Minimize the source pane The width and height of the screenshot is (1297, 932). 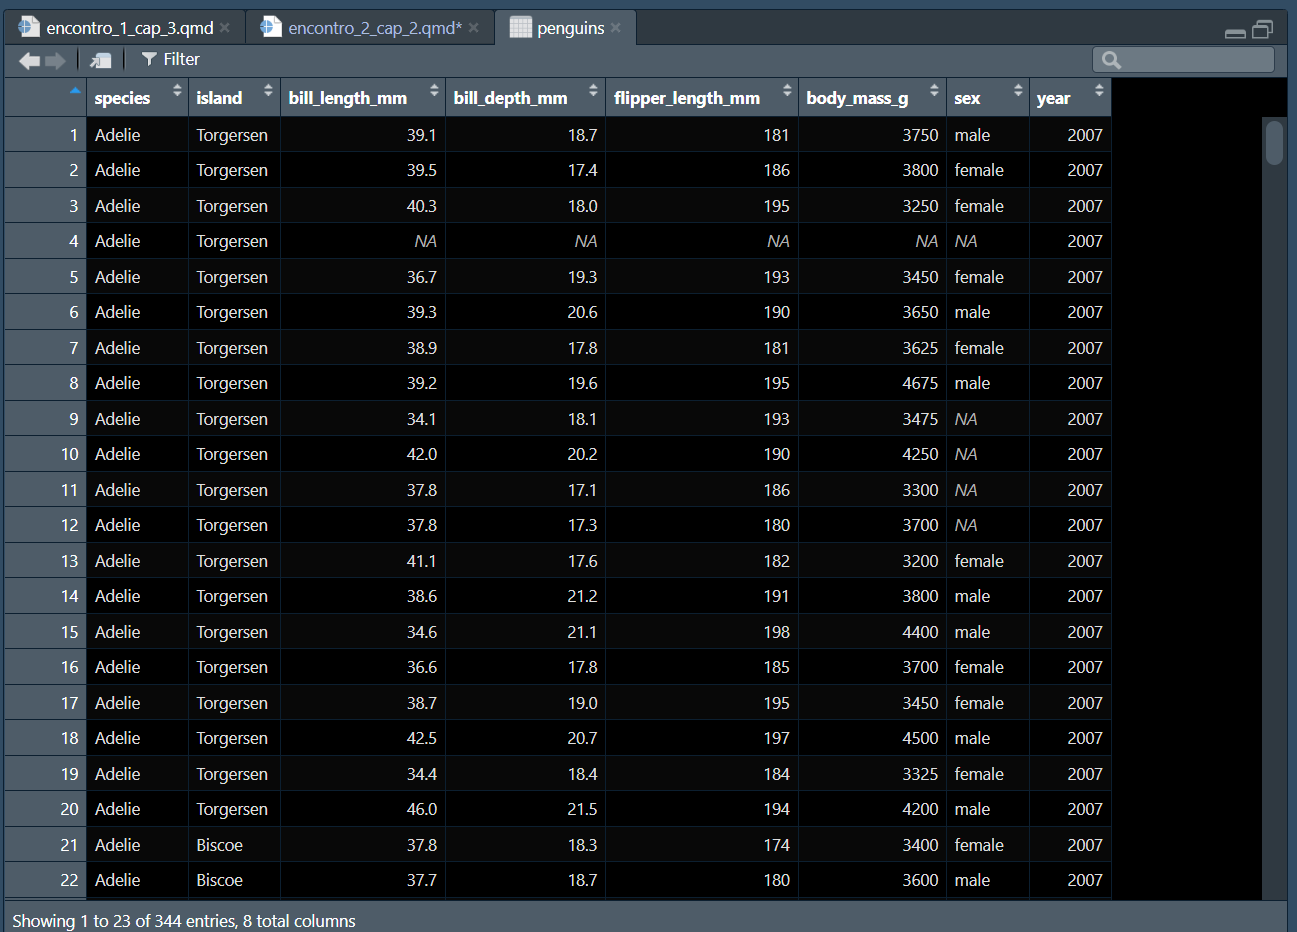pos(1235,32)
